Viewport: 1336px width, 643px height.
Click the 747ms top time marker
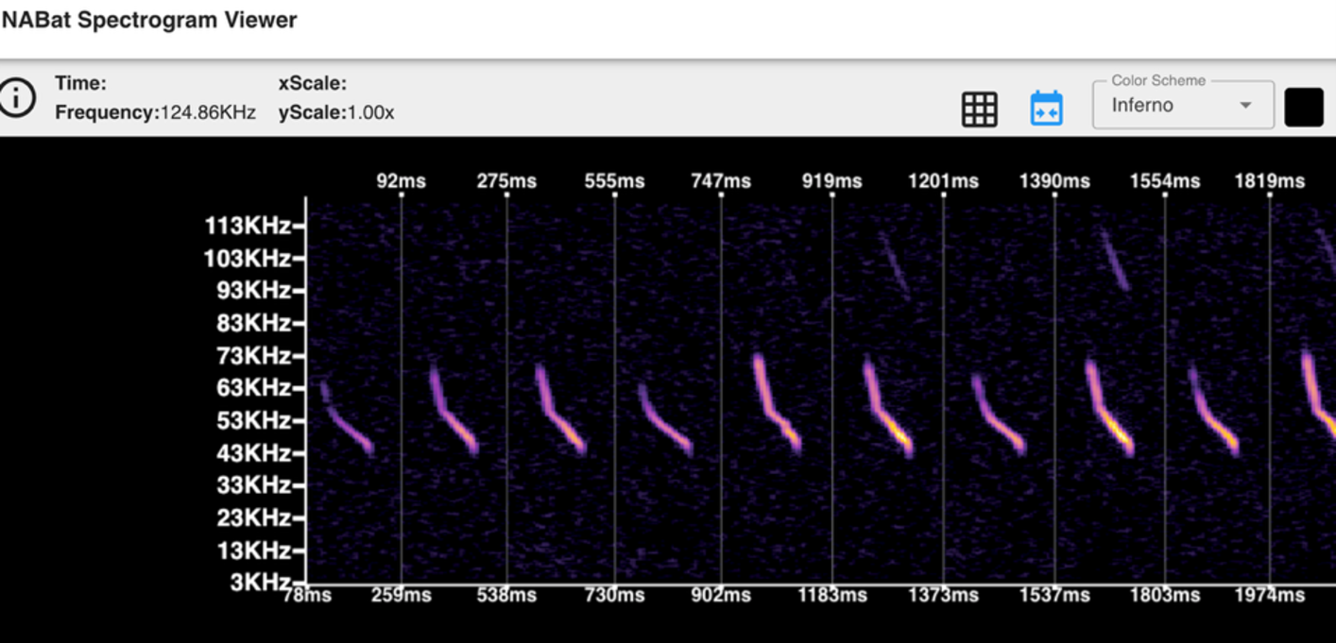(x=721, y=181)
